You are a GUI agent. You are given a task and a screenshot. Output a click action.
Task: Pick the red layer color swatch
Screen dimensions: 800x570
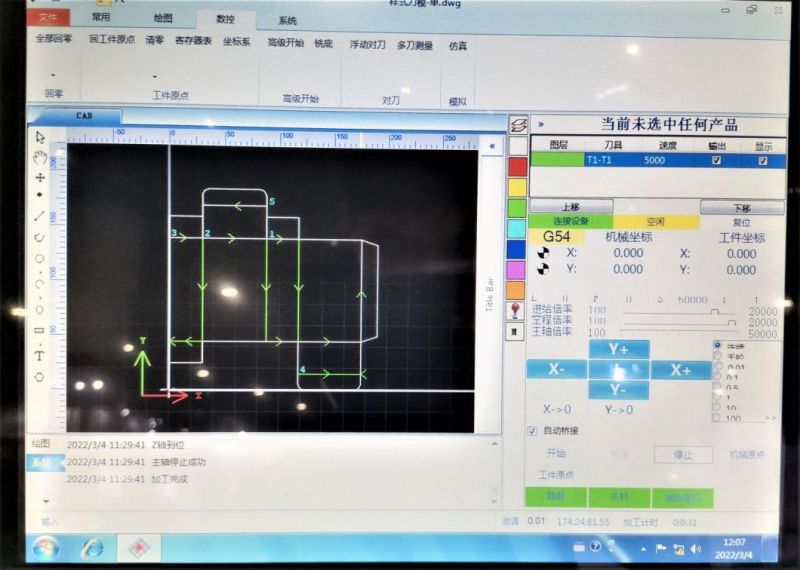tap(517, 167)
